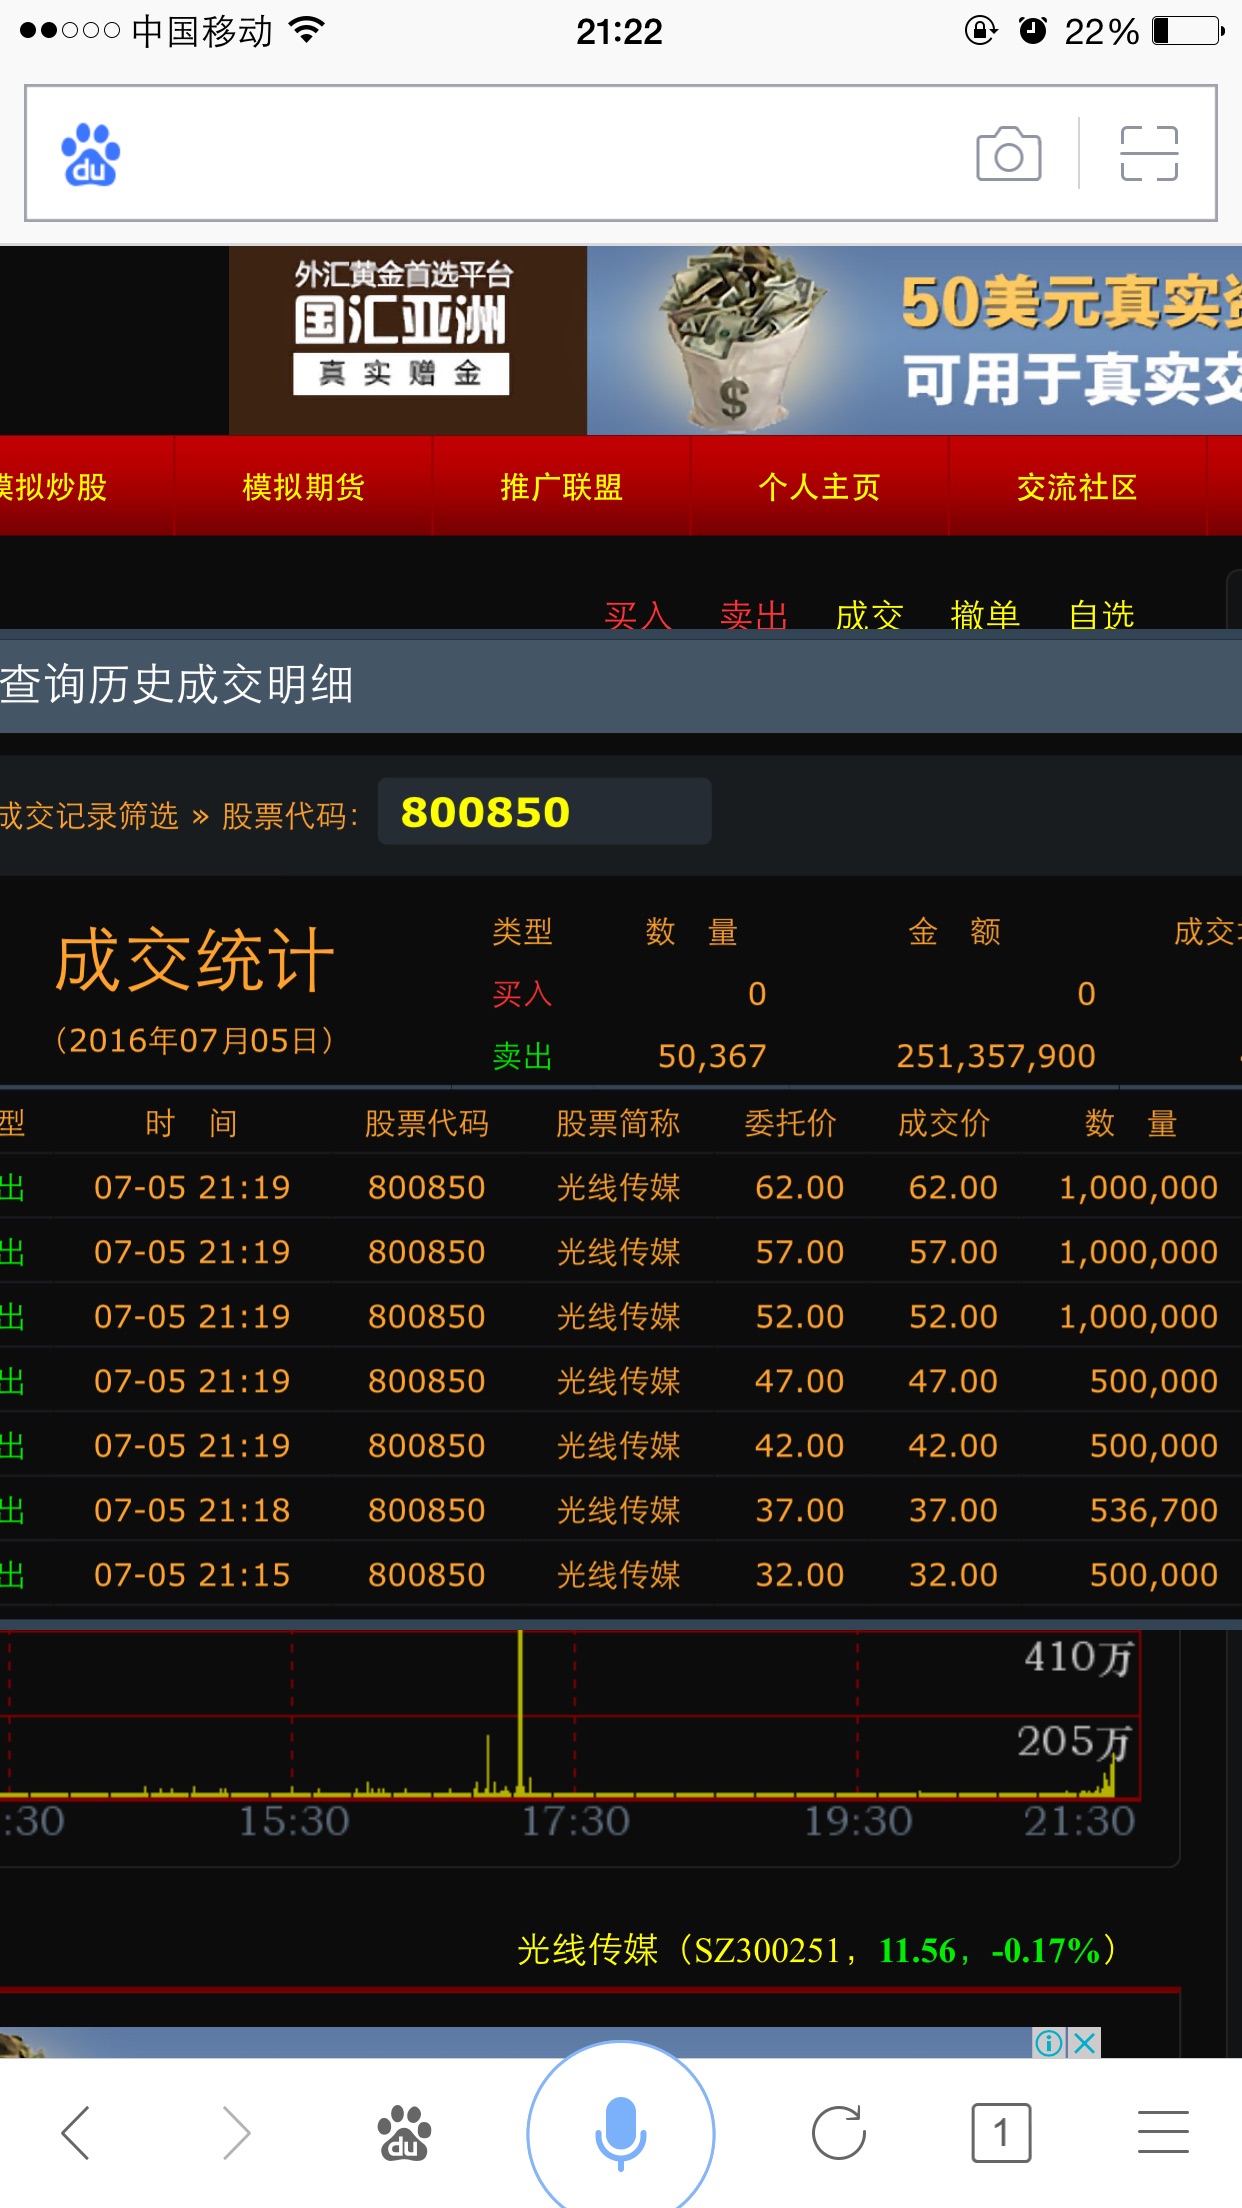The width and height of the screenshot is (1242, 2208).
Task: Open tab switcher showing 1 tab
Action: [x=1000, y=2132]
